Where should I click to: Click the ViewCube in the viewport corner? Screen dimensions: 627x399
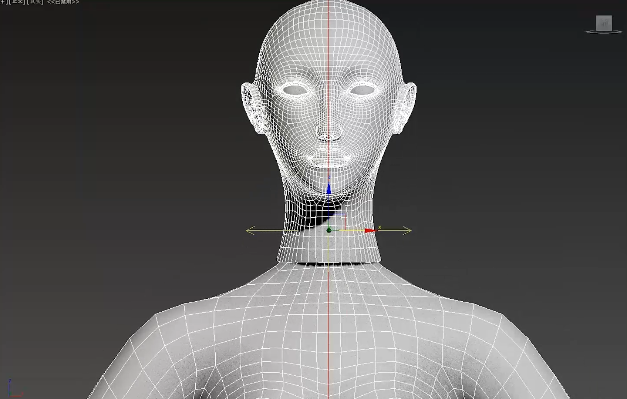(x=604, y=24)
